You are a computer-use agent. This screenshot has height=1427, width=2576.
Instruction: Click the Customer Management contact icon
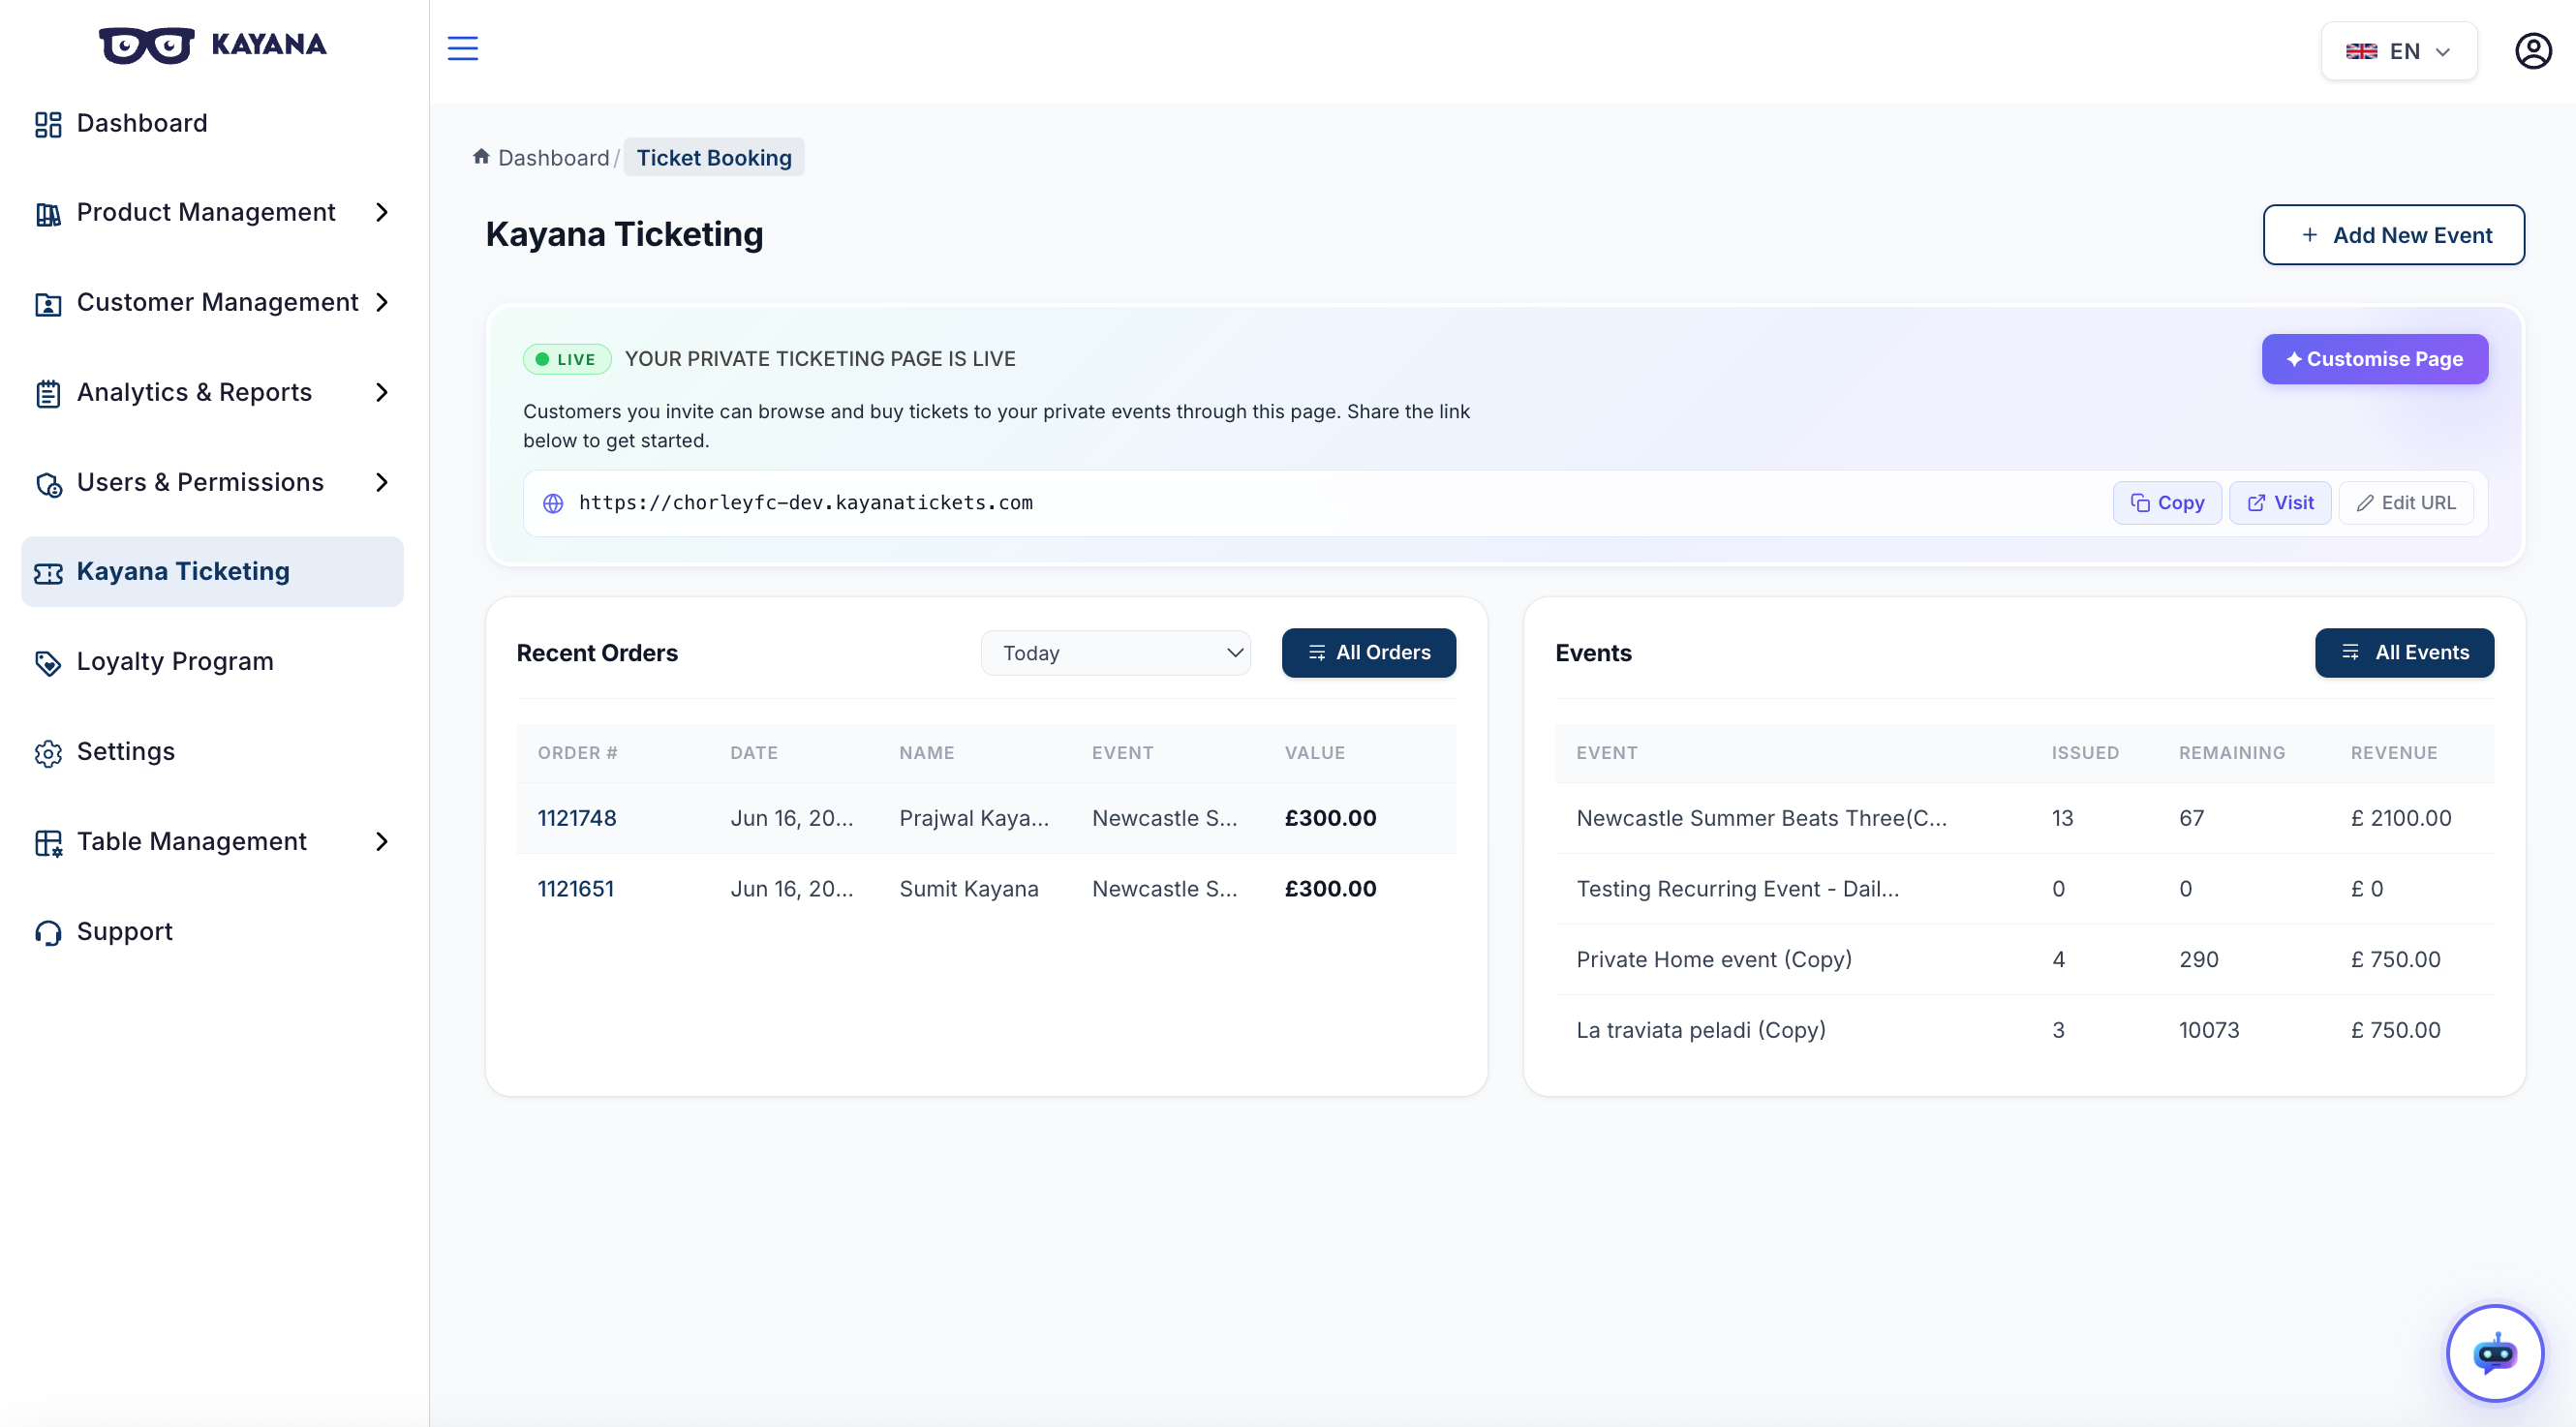tap(48, 304)
